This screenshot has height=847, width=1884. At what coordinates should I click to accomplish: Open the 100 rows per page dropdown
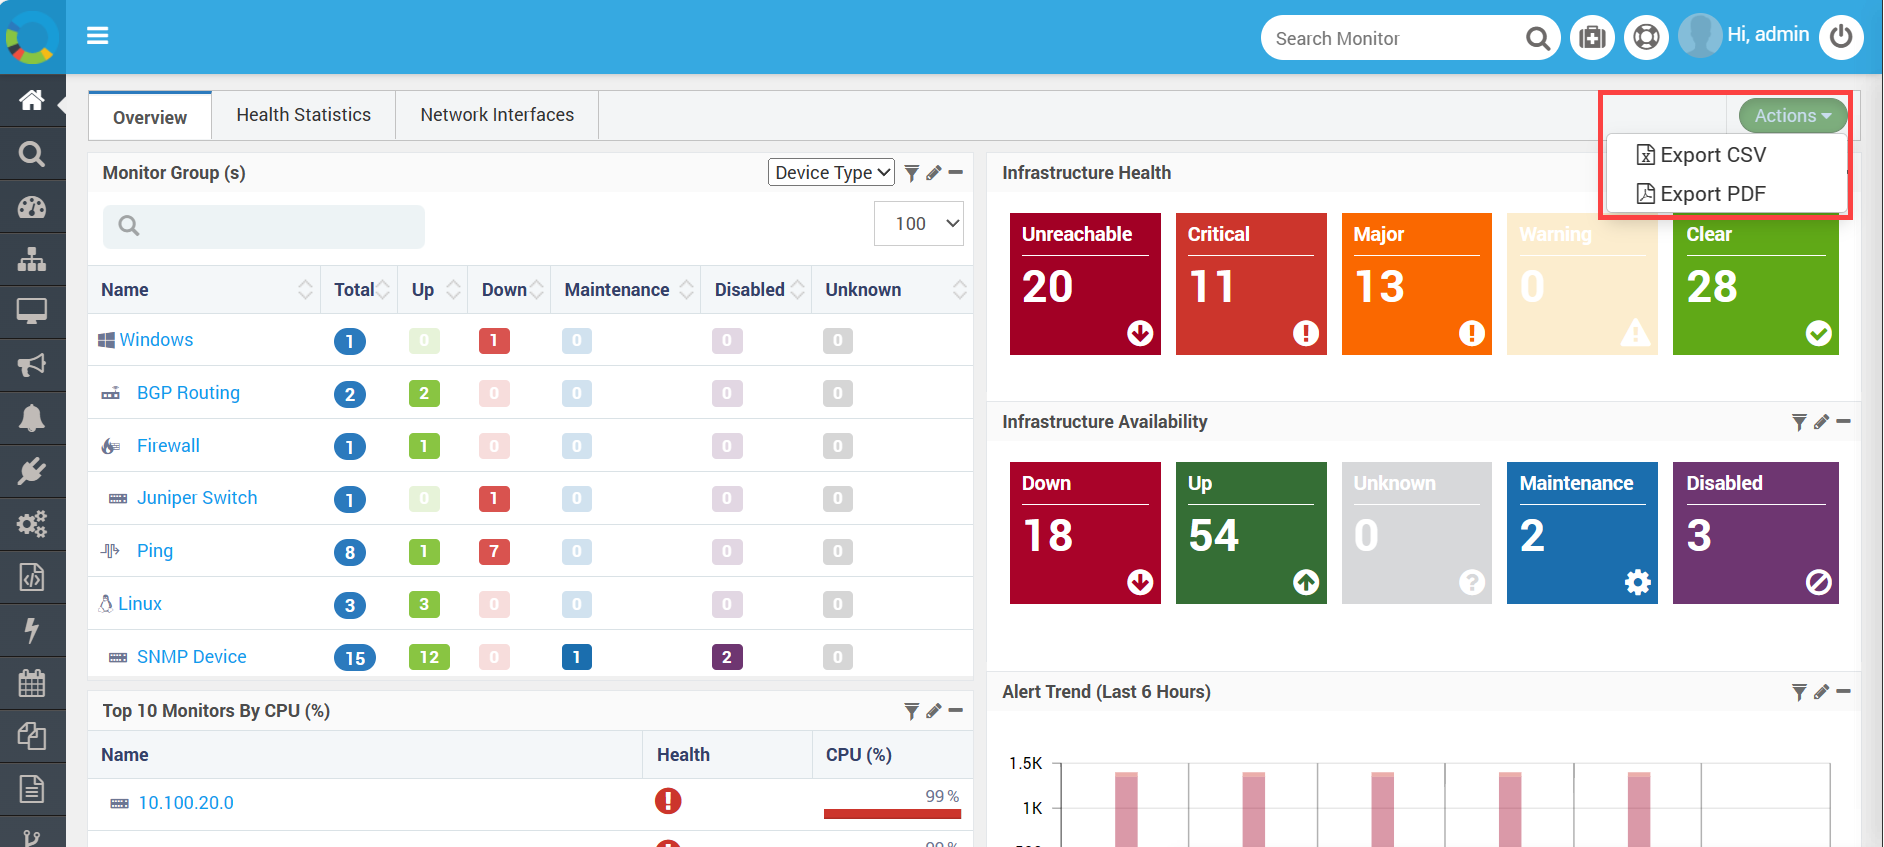(919, 224)
